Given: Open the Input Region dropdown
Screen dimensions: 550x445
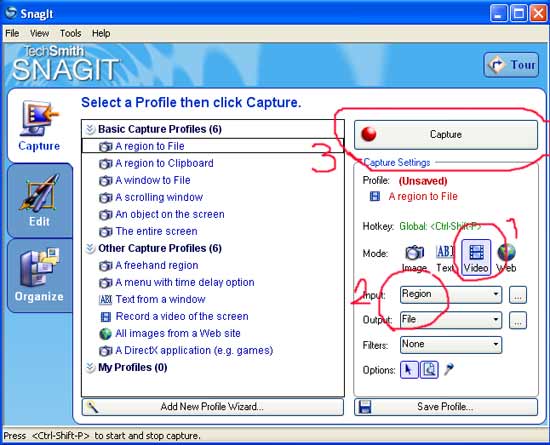Looking at the screenshot, I should click(451, 295).
